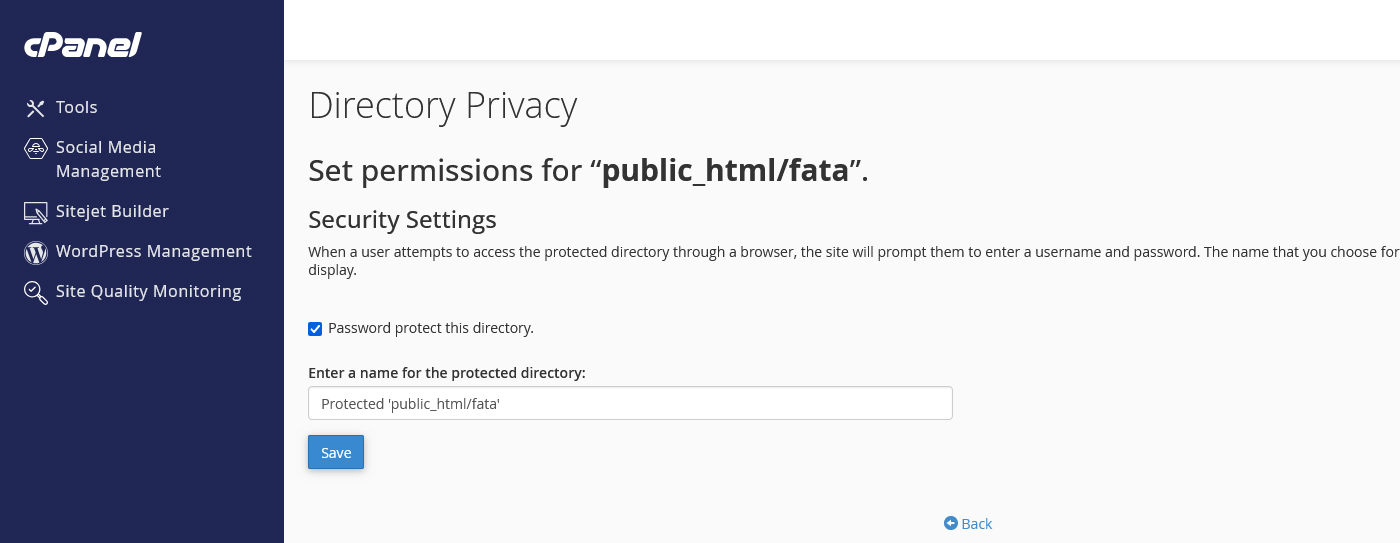Open the Tools menu label
The width and height of the screenshot is (1400, 543).
(x=77, y=107)
